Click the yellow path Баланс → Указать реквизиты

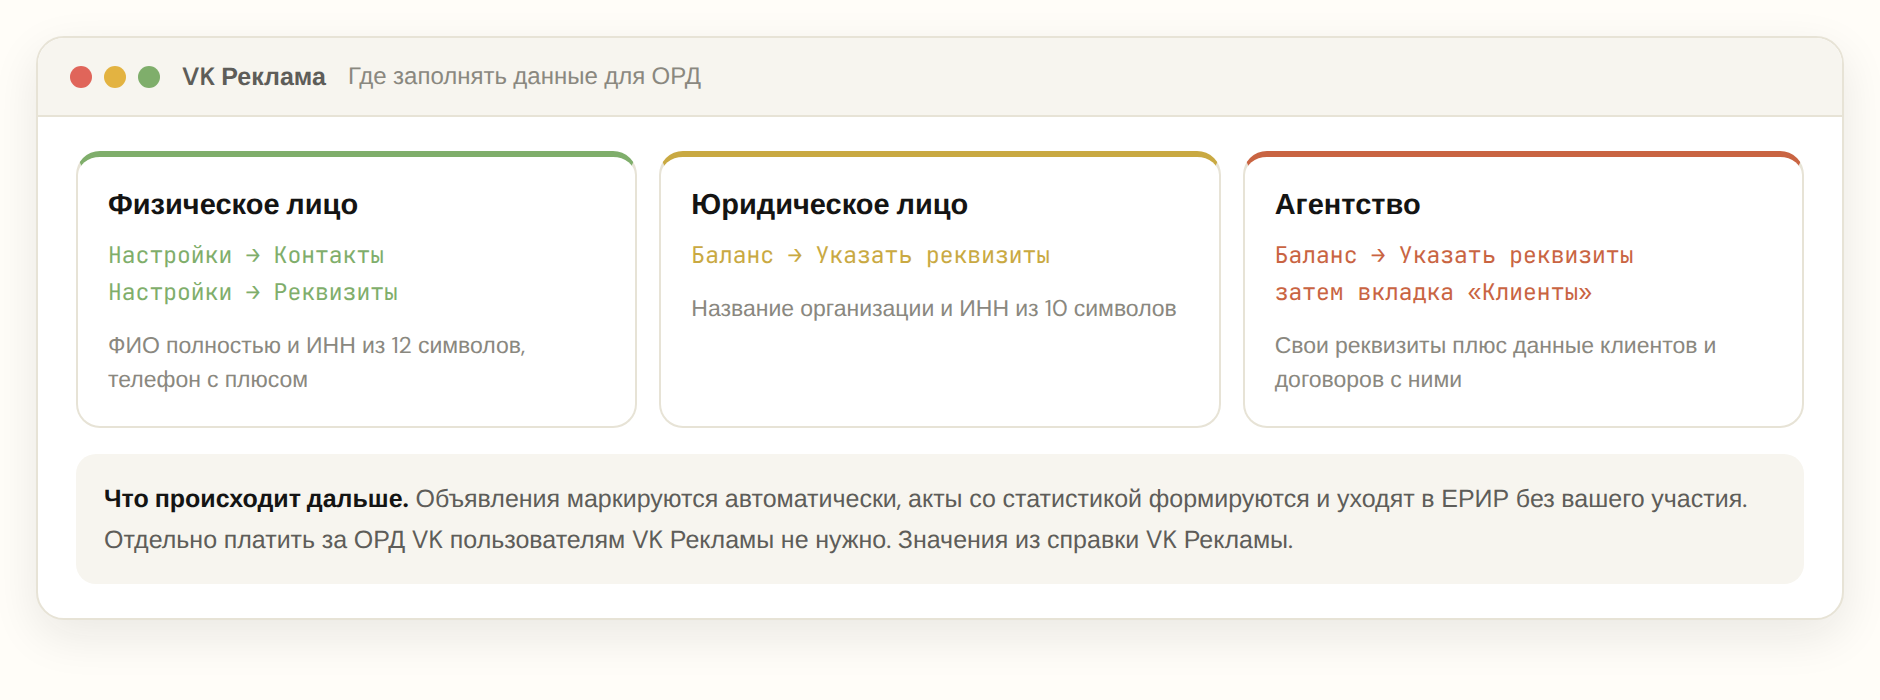pyautogui.click(x=870, y=255)
